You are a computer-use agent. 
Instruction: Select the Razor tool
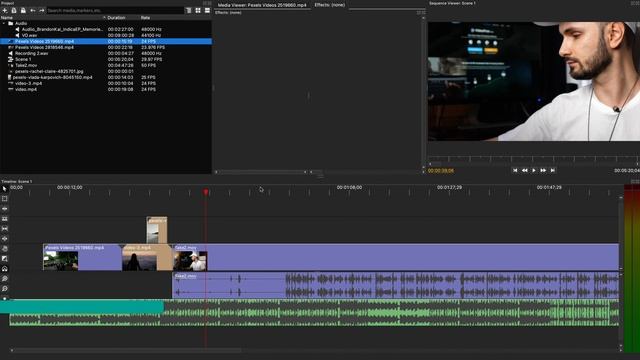(4, 219)
